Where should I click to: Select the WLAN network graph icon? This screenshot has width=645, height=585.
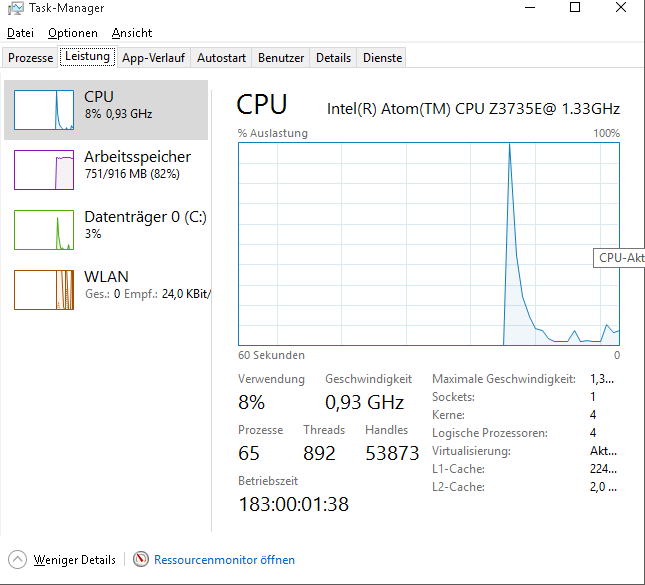coord(44,290)
